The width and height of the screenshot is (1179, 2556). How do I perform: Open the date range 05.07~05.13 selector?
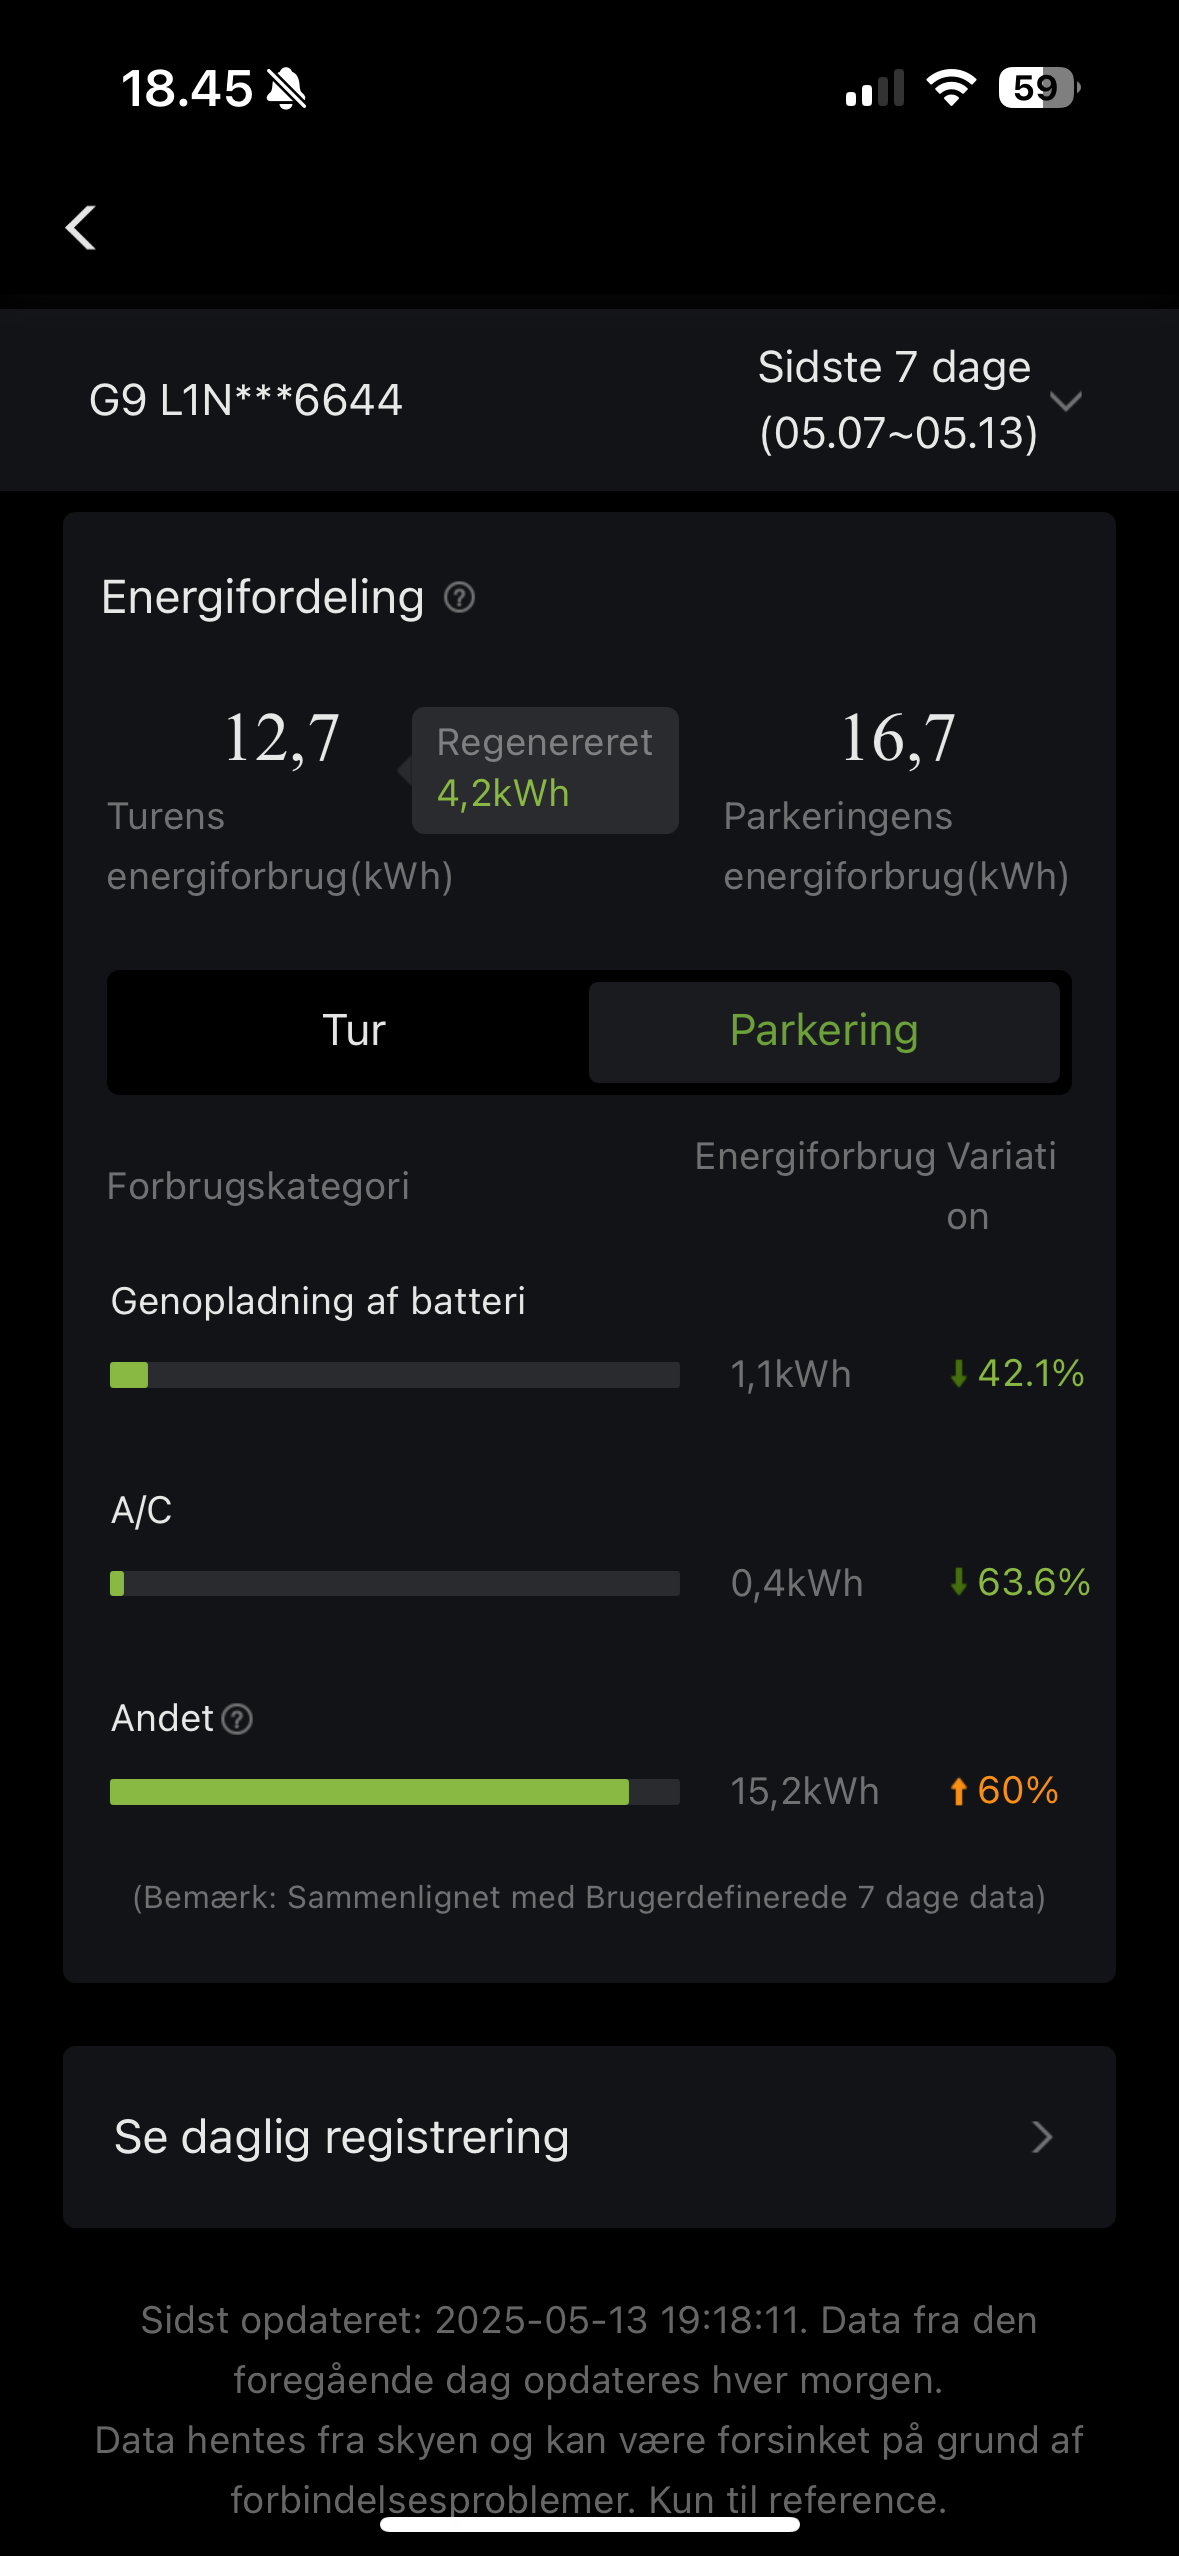pyautogui.click(x=898, y=433)
